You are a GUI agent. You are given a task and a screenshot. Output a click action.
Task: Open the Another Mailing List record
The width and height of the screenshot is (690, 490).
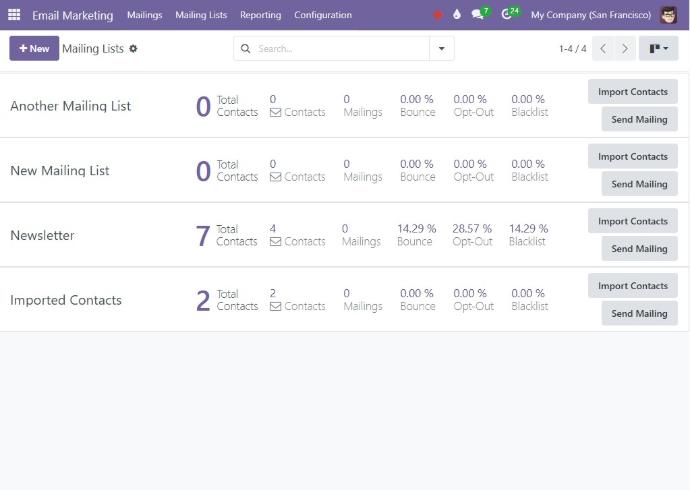pyautogui.click(x=70, y=106)
